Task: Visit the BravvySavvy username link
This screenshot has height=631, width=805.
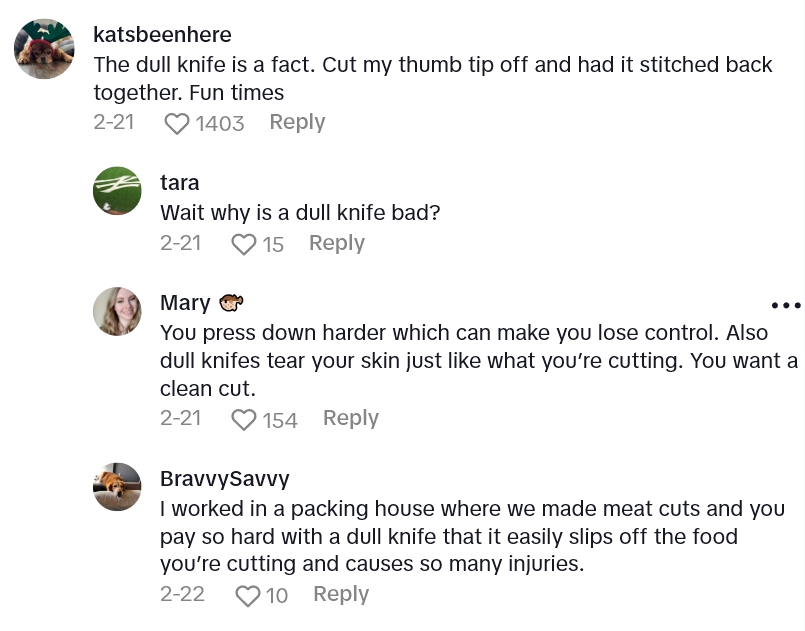Action: point(224,479)
